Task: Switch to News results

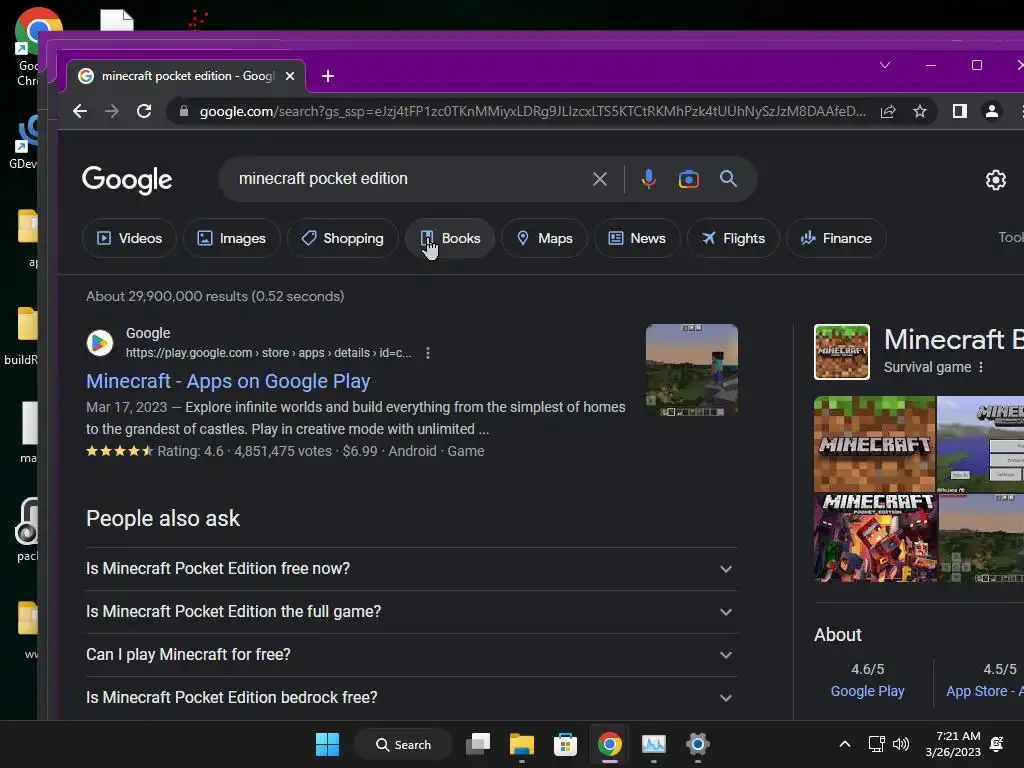Action: click(x=637, y=238)
